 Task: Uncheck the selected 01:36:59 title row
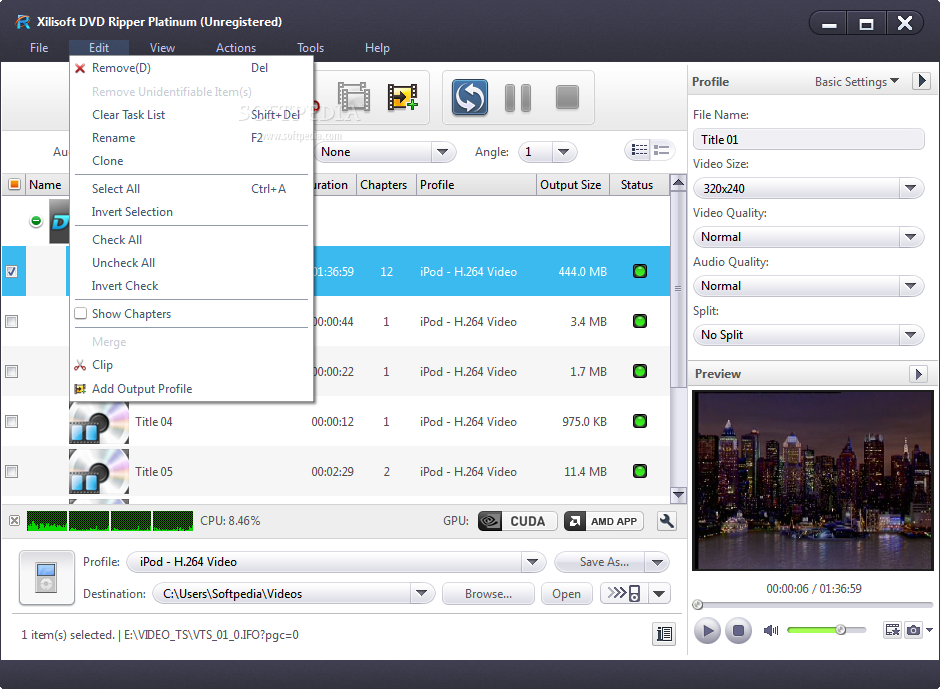(x=11, y=272)
